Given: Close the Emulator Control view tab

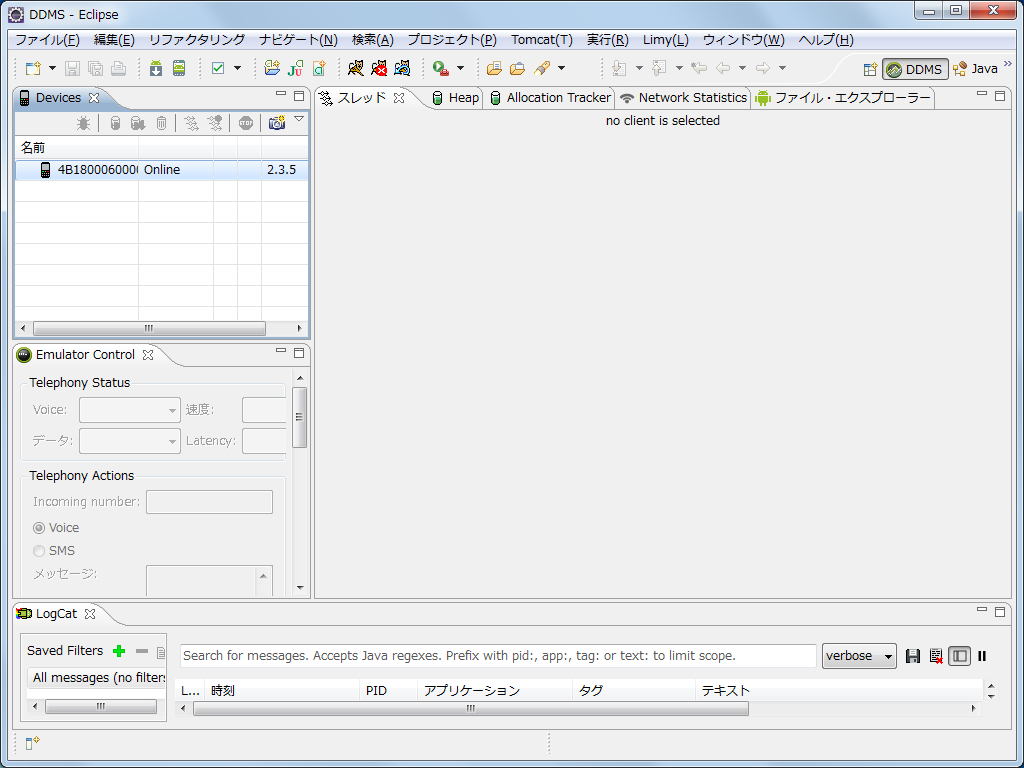Looking at the screenshot, I should pyautogui.click(x=148, y=355).
